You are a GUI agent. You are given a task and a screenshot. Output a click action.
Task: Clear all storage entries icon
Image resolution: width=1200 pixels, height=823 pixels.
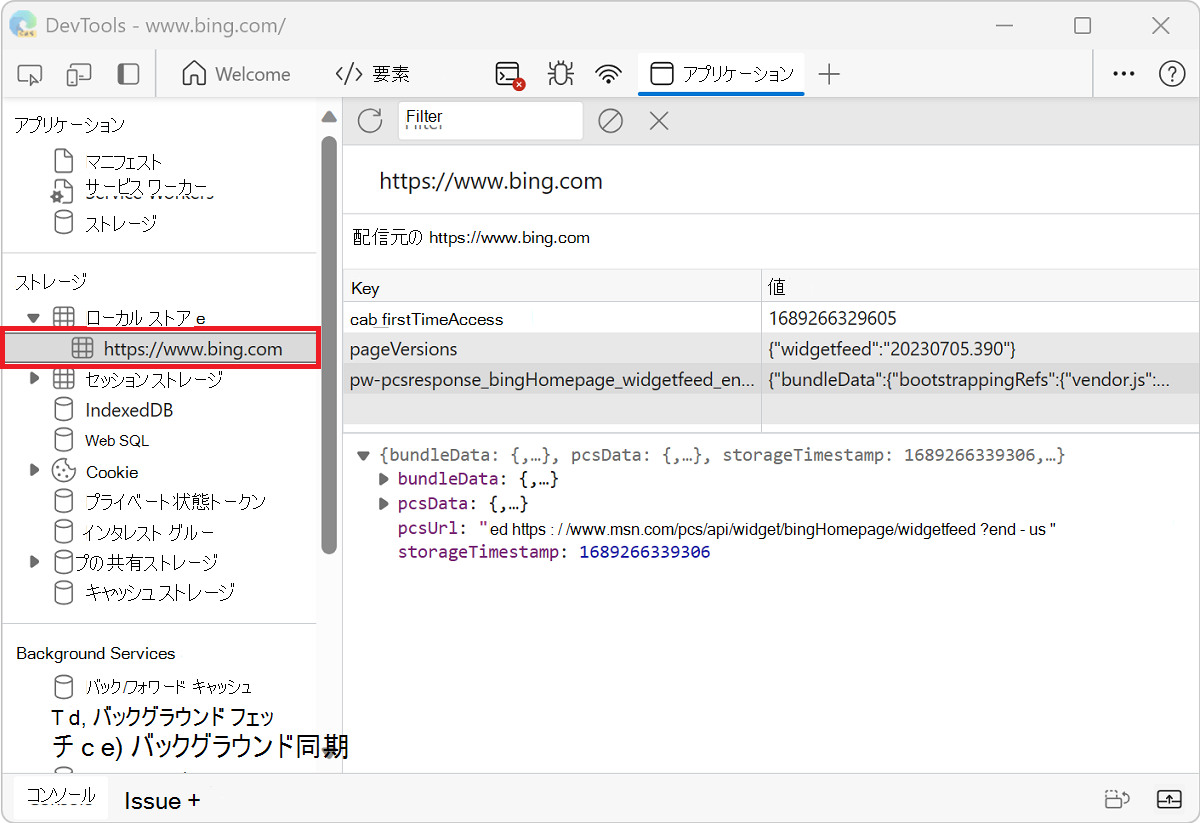click(x=611, y=121)
